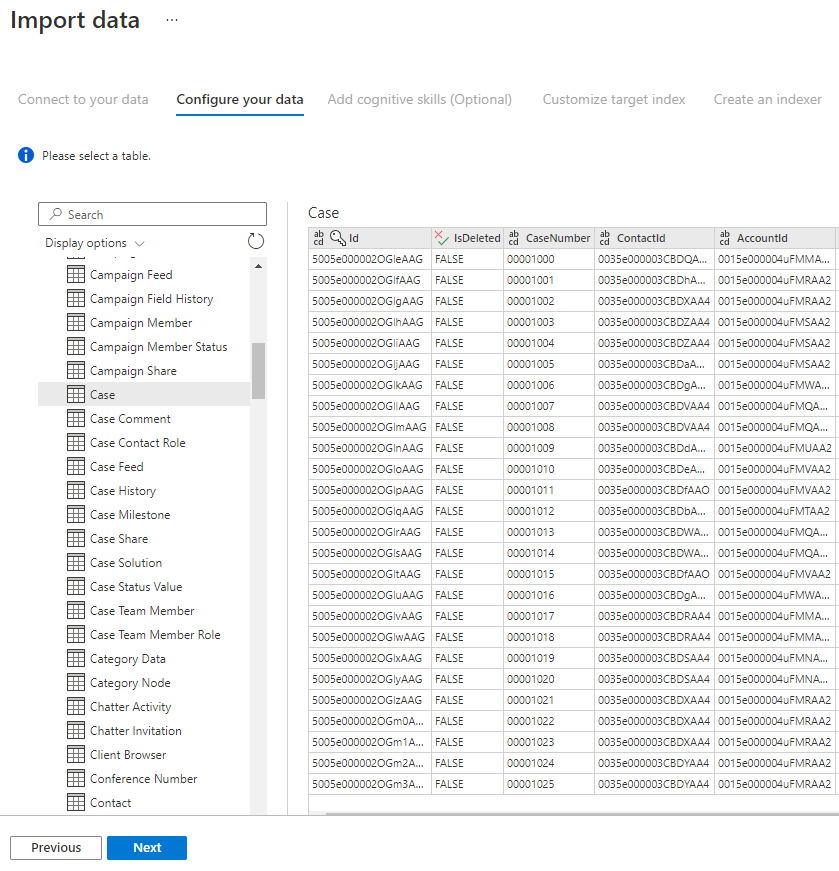
Task: Click the scroll up arrow in table list
Action: point(258,267)
